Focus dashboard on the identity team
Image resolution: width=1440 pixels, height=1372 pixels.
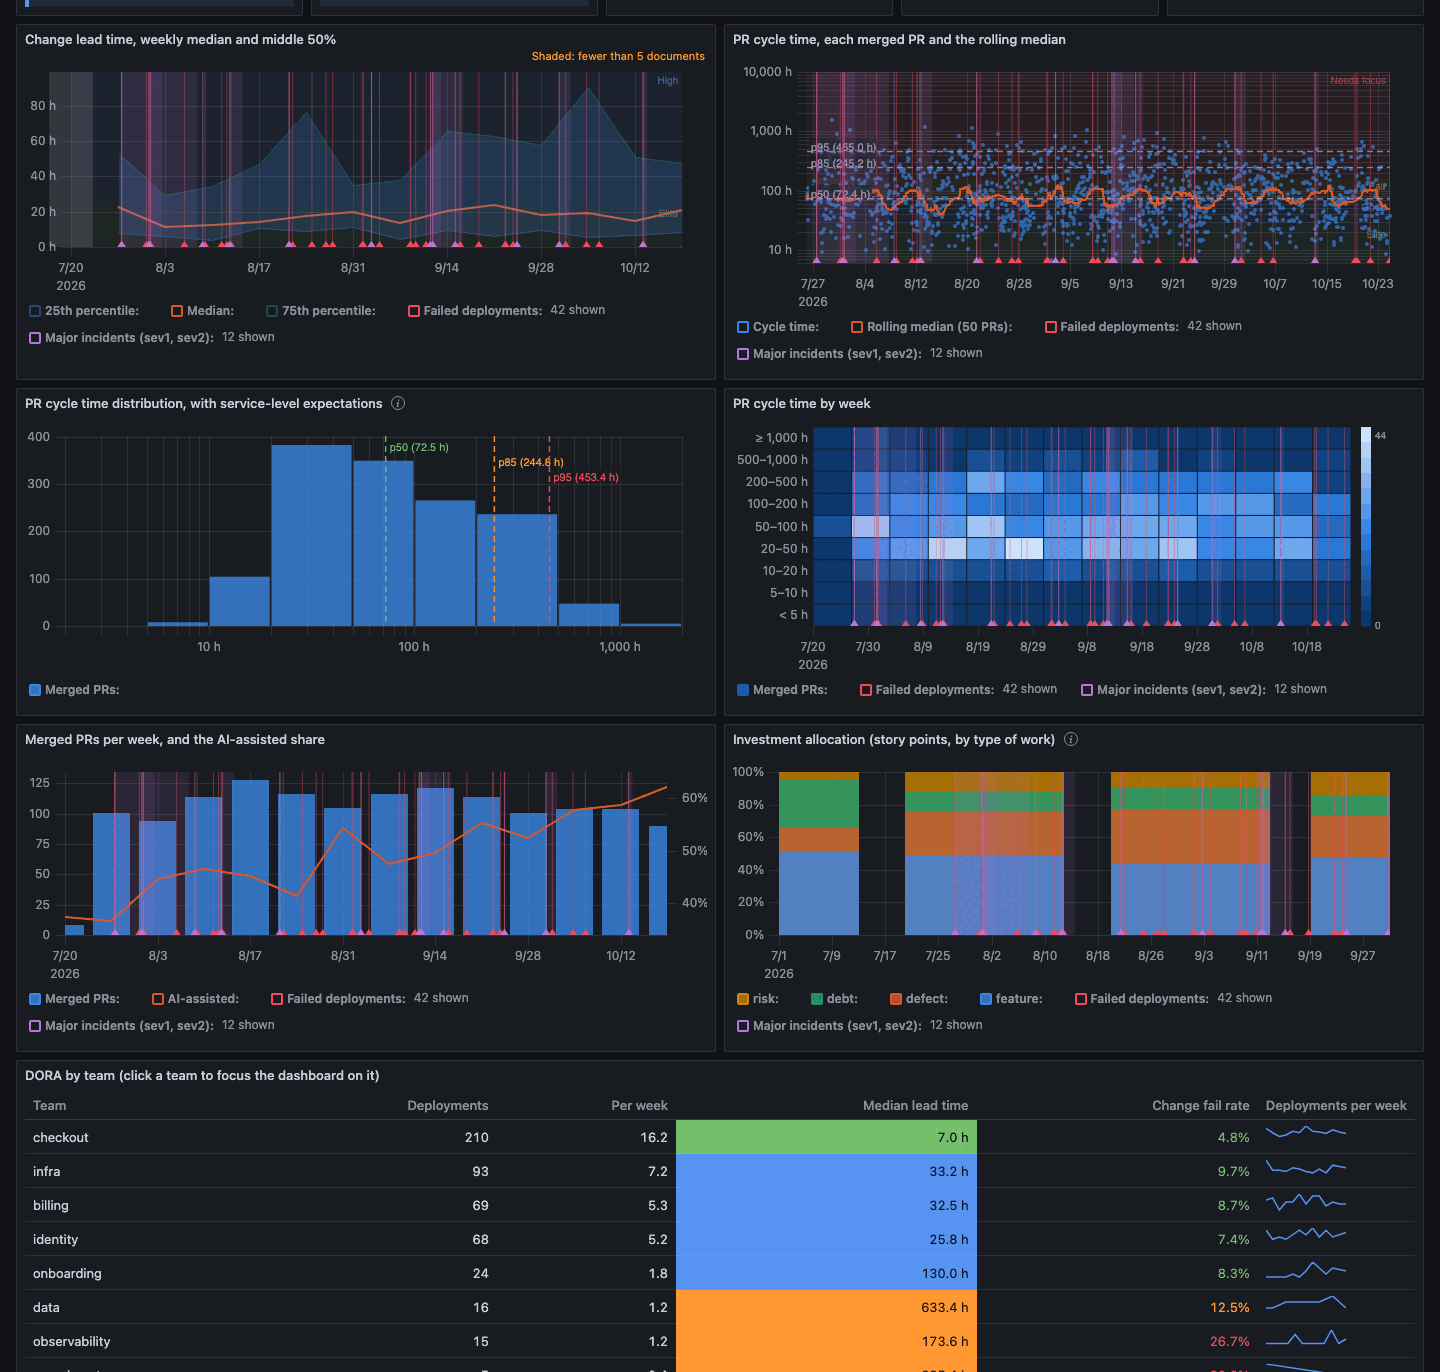55,1239
